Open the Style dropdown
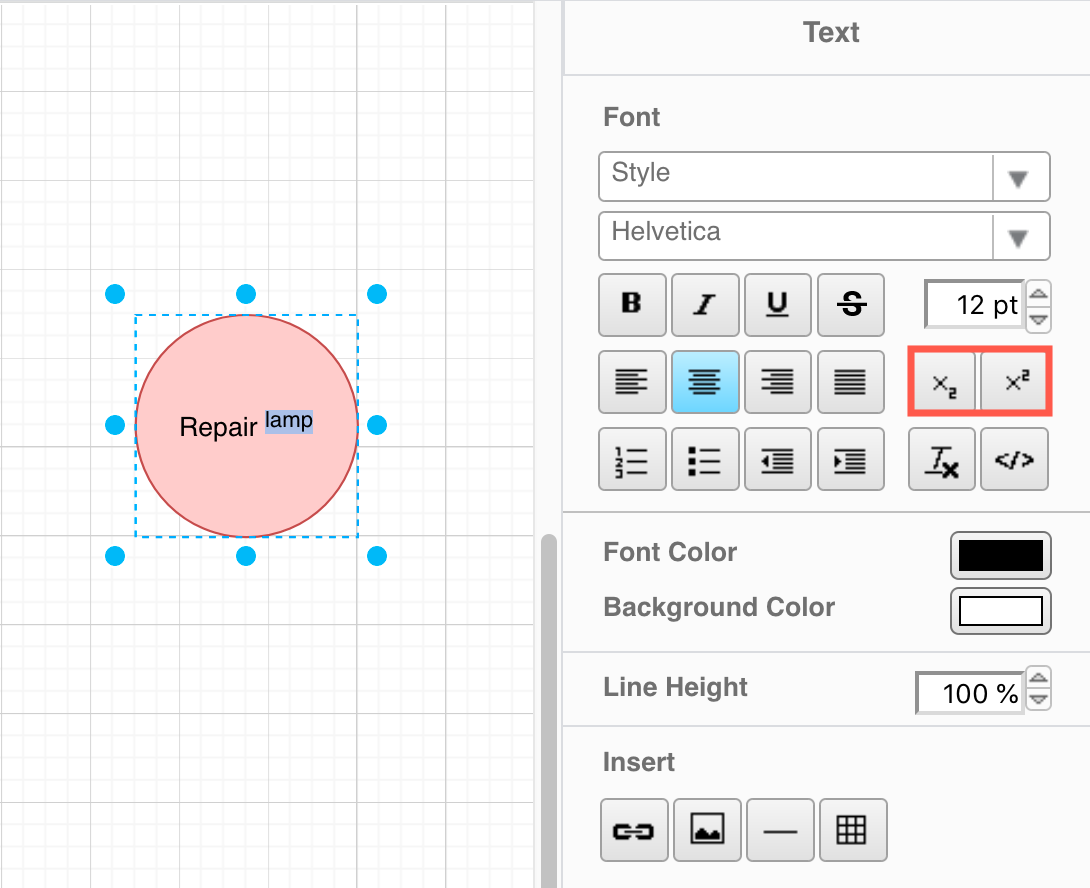This screenshot has height=888, width=1090. coord(824,177)
